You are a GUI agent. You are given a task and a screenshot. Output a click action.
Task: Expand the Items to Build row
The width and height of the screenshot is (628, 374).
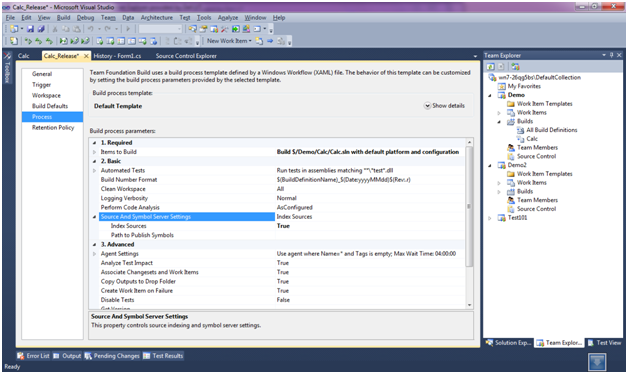click(x=95, y=152)
